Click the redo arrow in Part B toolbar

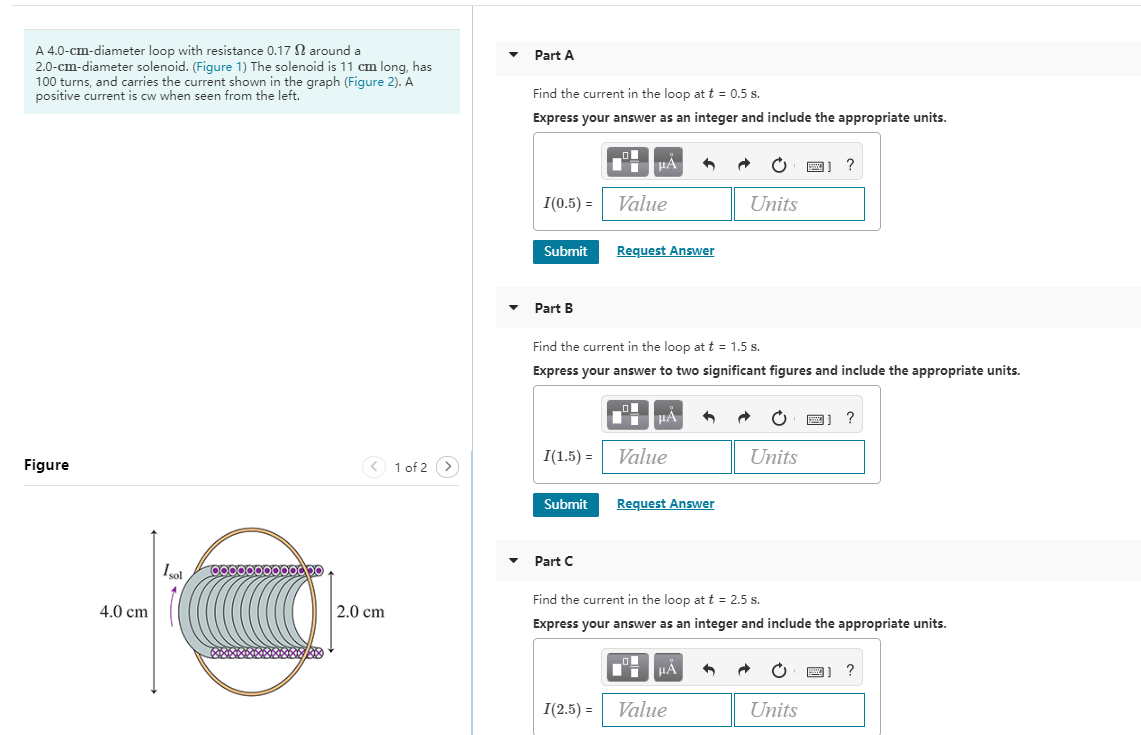[743, 415]
